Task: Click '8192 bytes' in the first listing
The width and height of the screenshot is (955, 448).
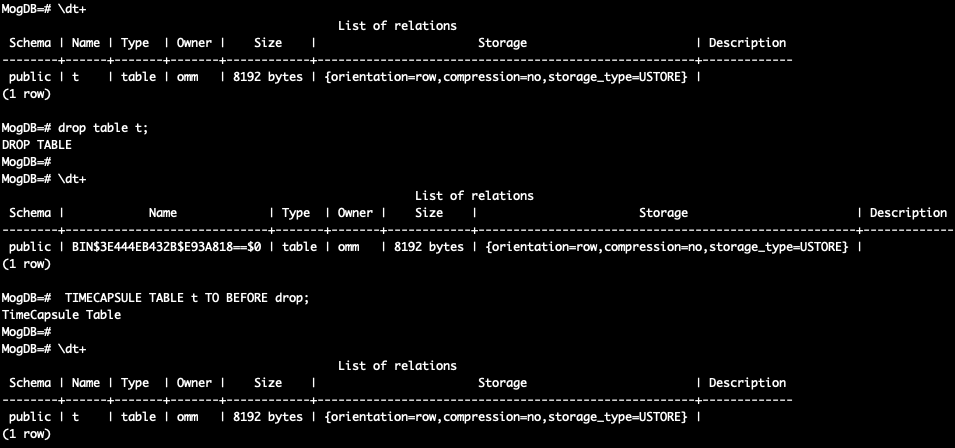Action: point(267,77)
